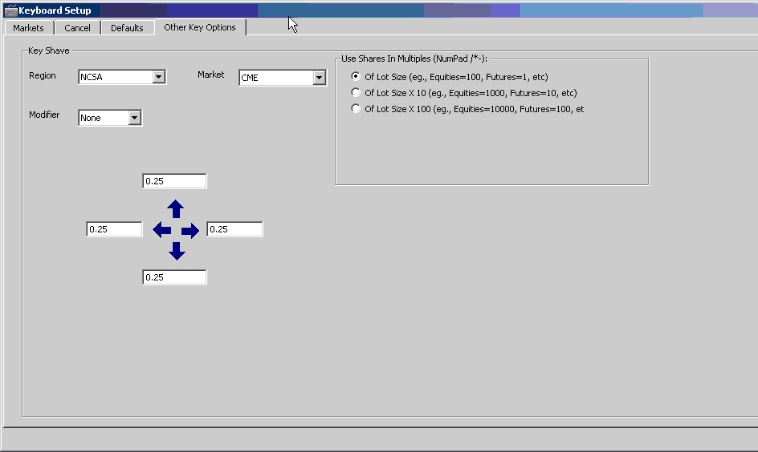This screenshot has width=758, height=452.
Task: Click the Keyboard Setup window title bar
Action: [400, 10]
